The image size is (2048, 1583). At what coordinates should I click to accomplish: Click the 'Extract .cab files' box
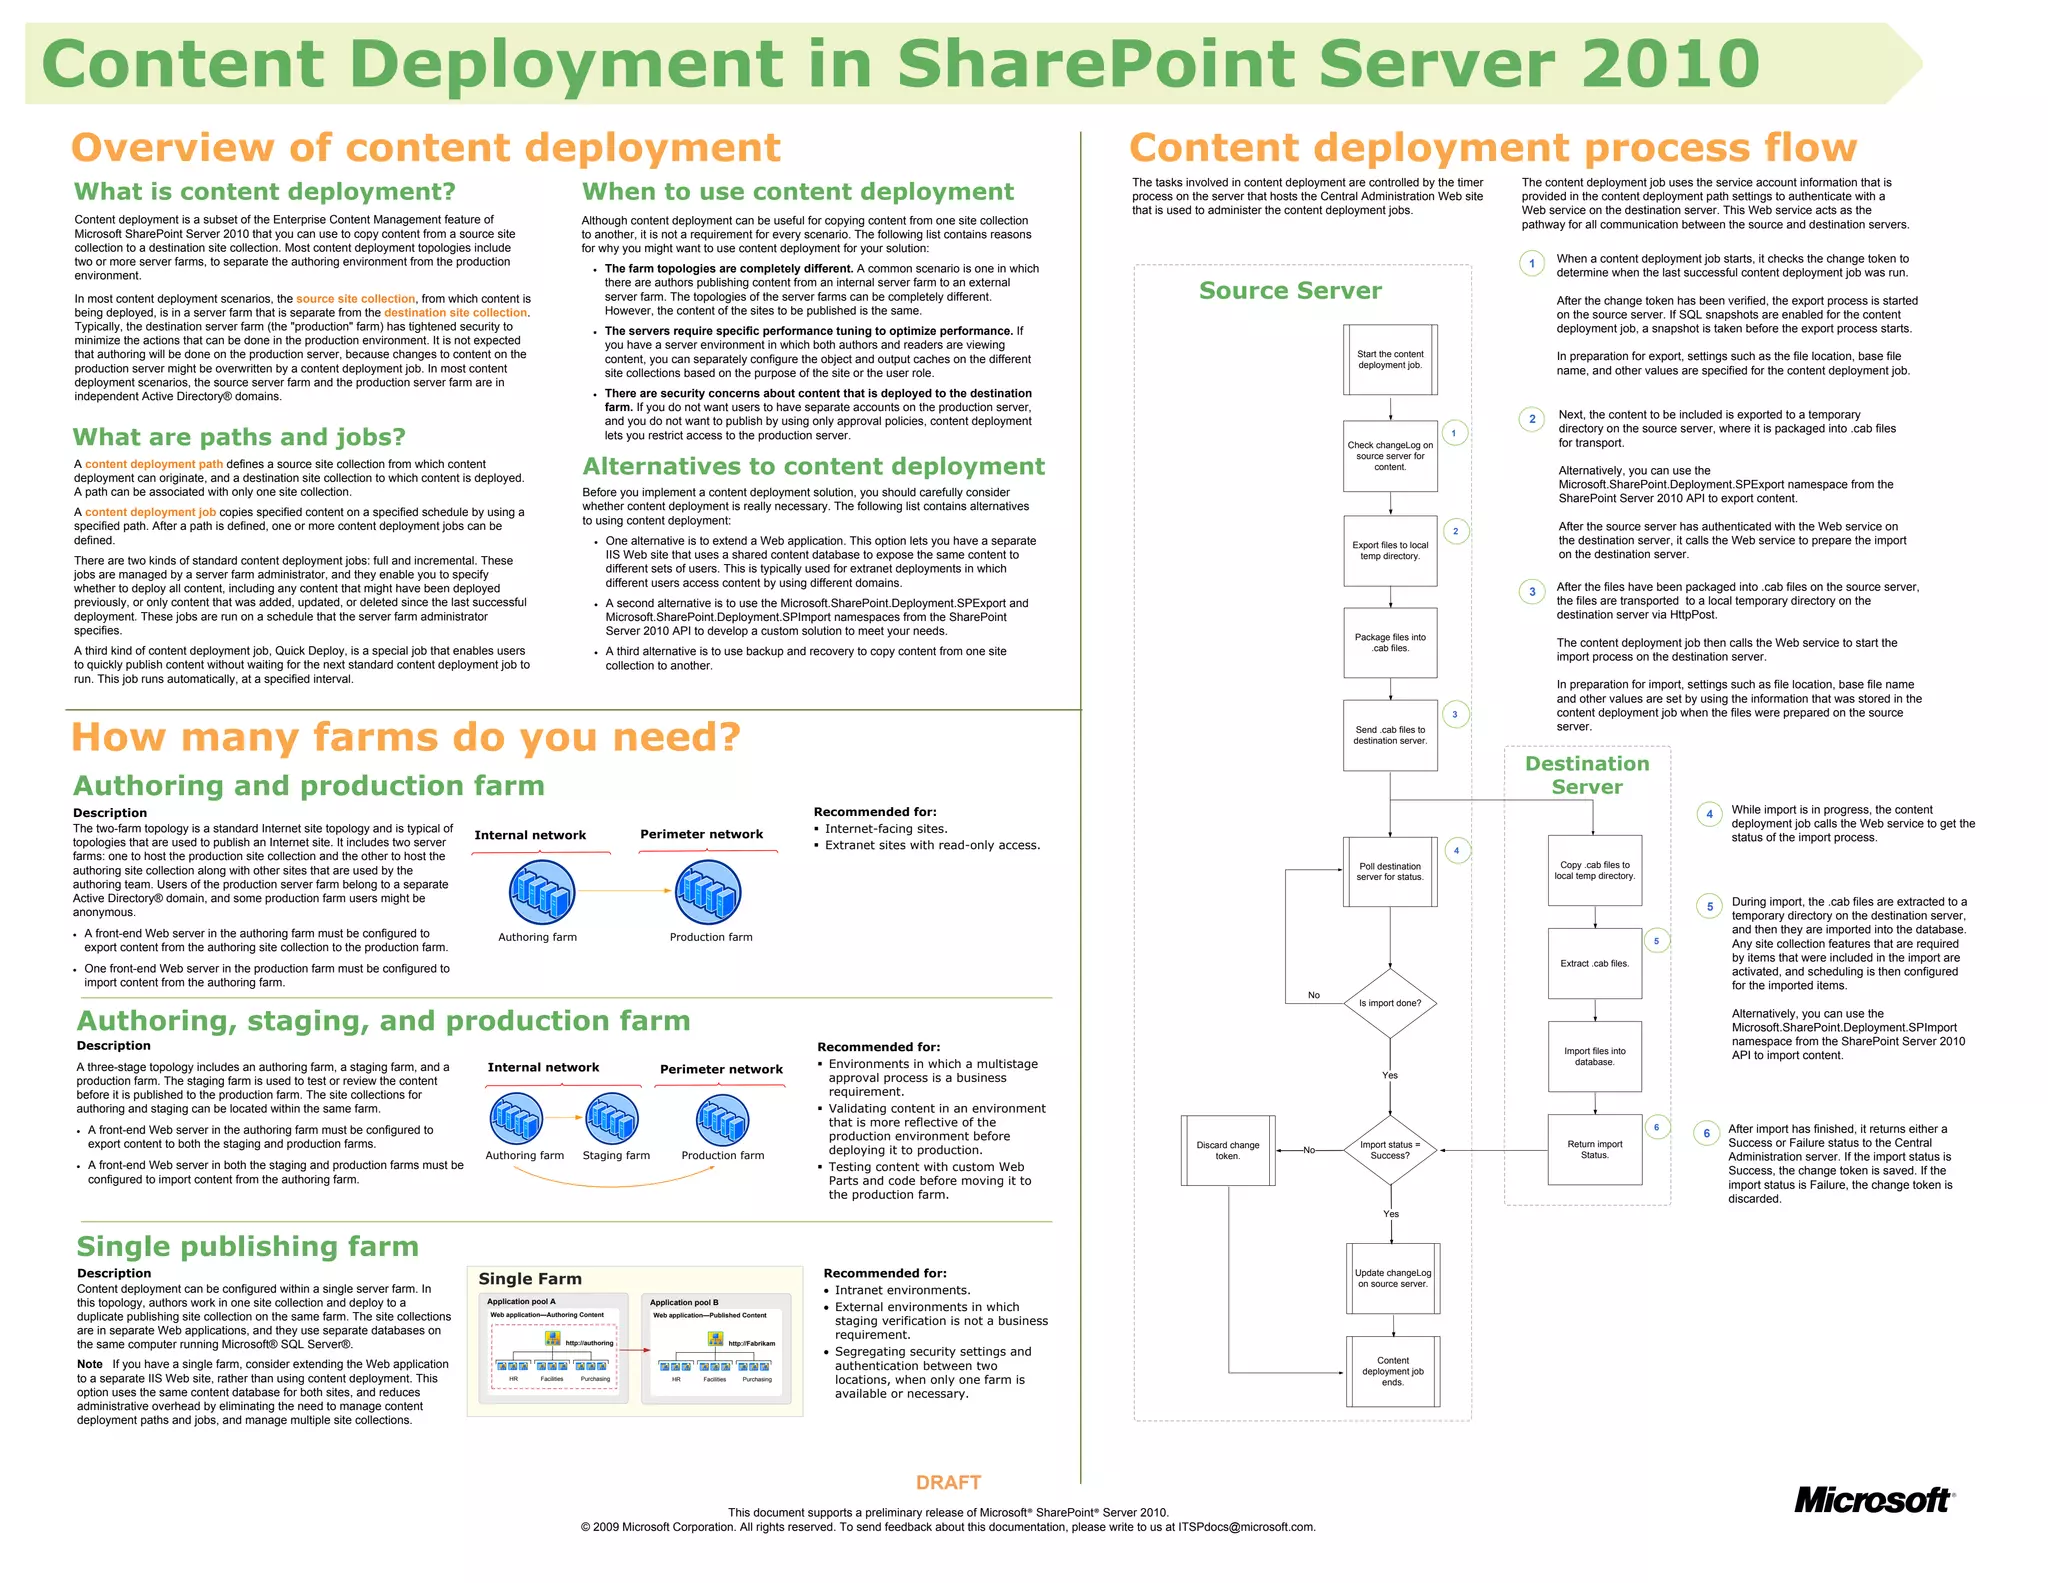click(x=1595, y=963)
